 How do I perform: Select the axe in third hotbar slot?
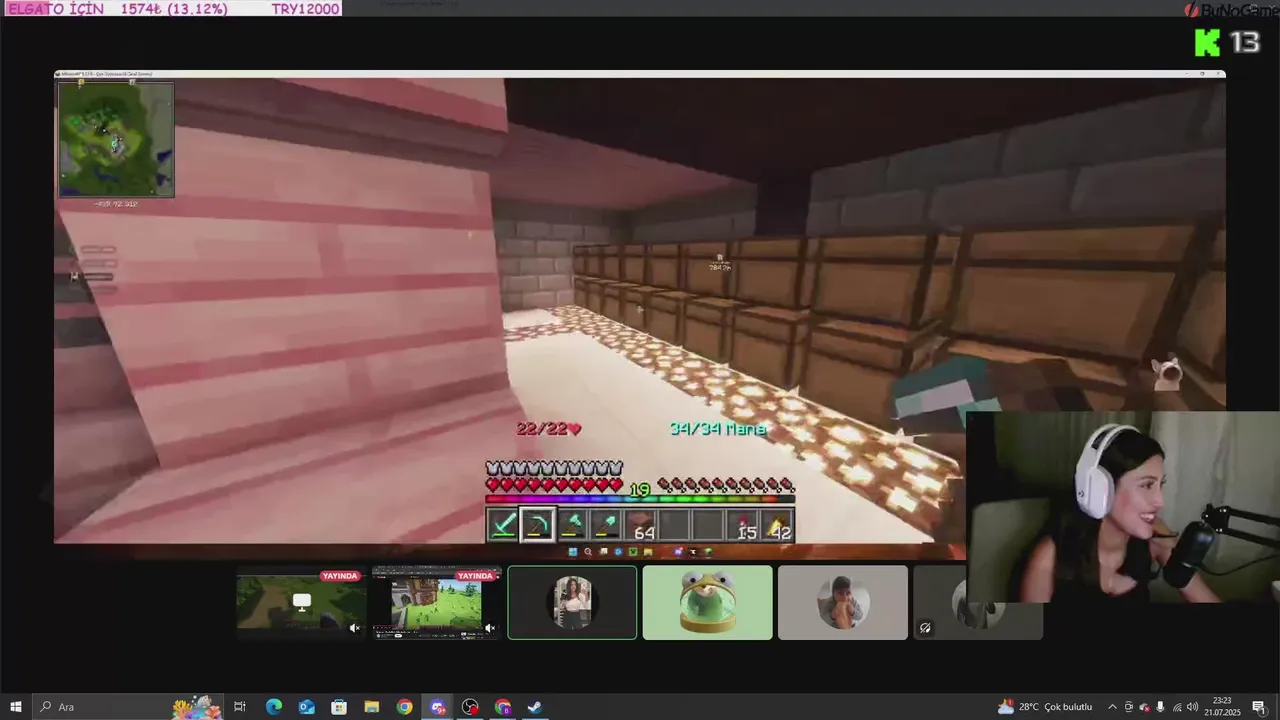tap(571, 525)
